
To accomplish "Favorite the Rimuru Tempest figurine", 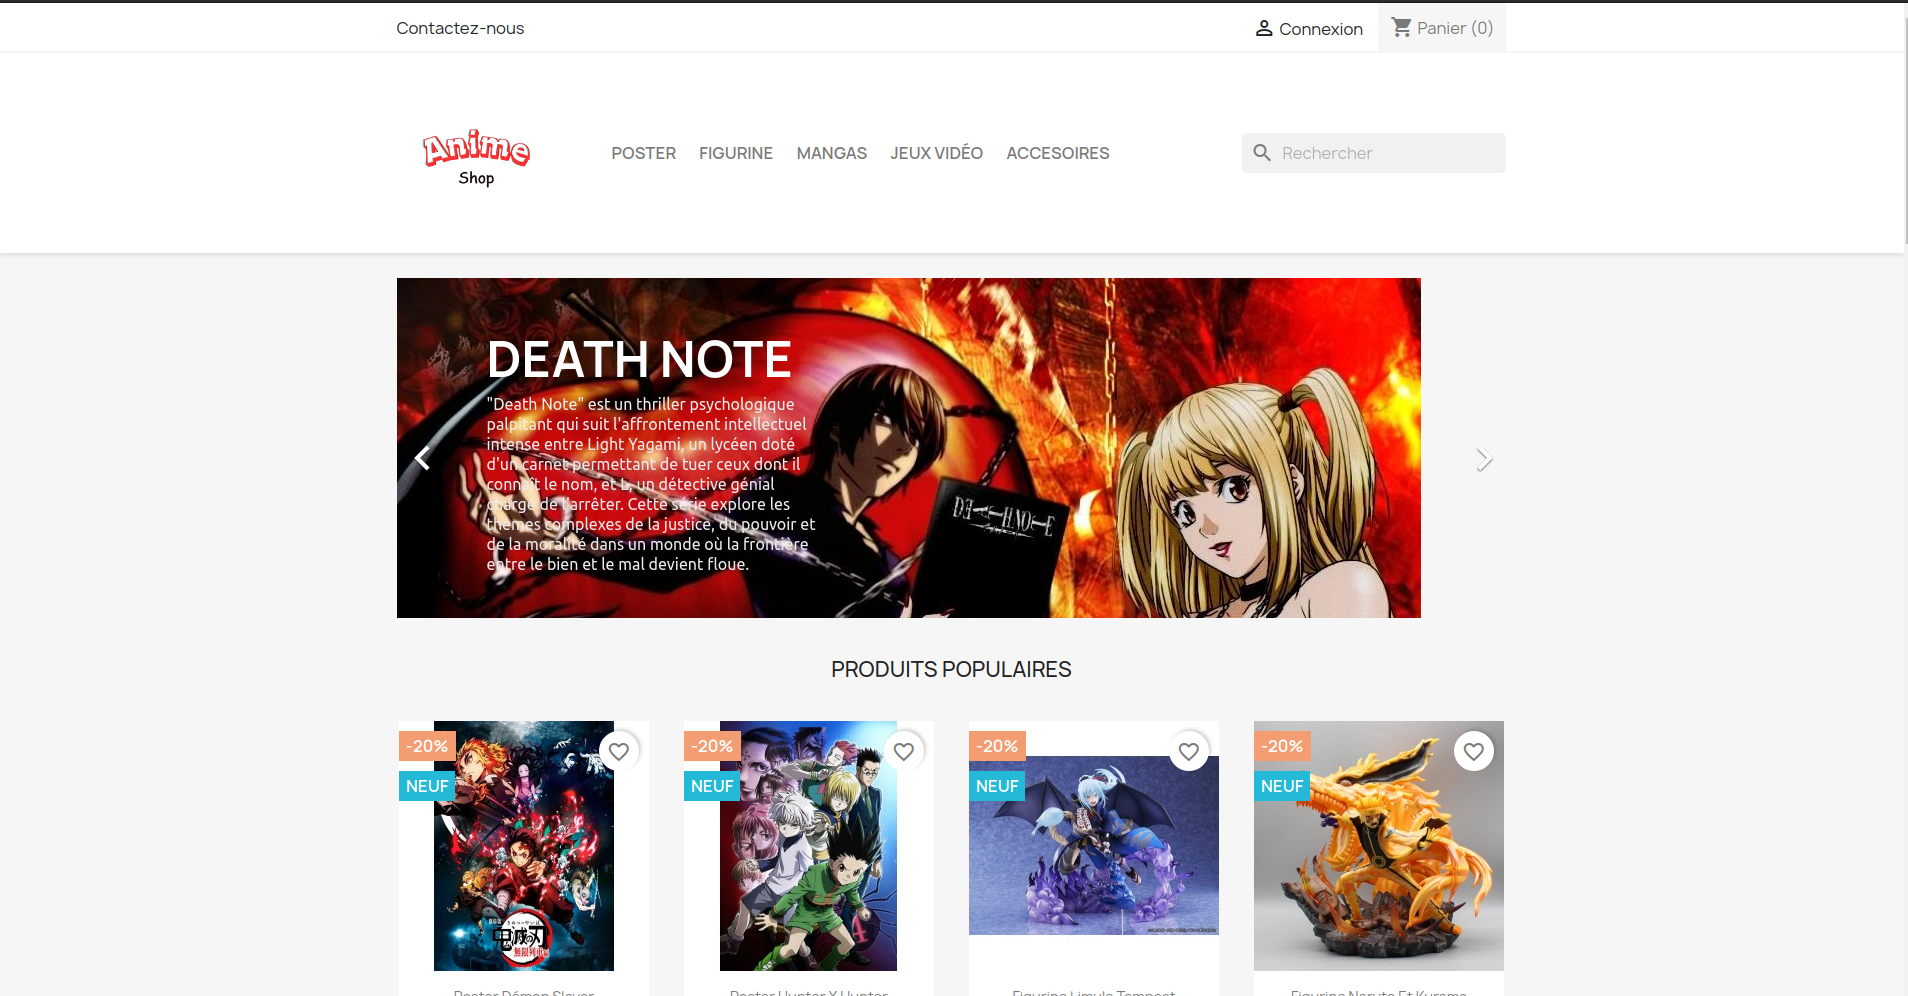I will pyautogui.click(x=1189, y=751).
